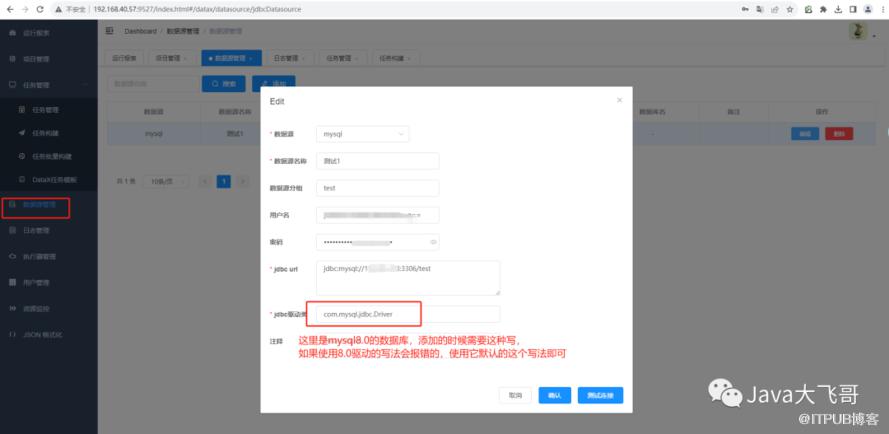This screenshot has width=889, height=434.
Task: Open 用户管理 in the sidebar
Action: (x=37, y=283)
